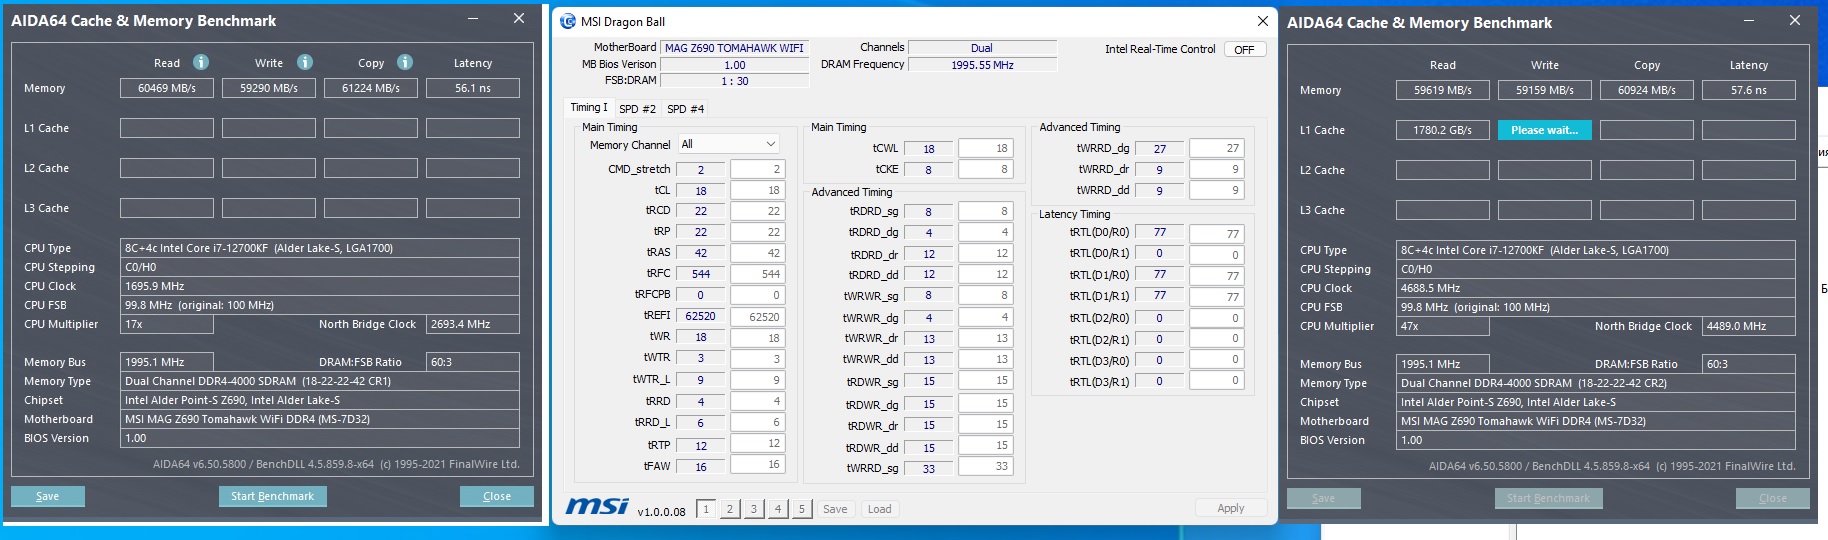This screenshot has height=540, width=1828.
Task: Click the tRTL(D1/R1) editable value field
Action: click(x=1217, y=297)
